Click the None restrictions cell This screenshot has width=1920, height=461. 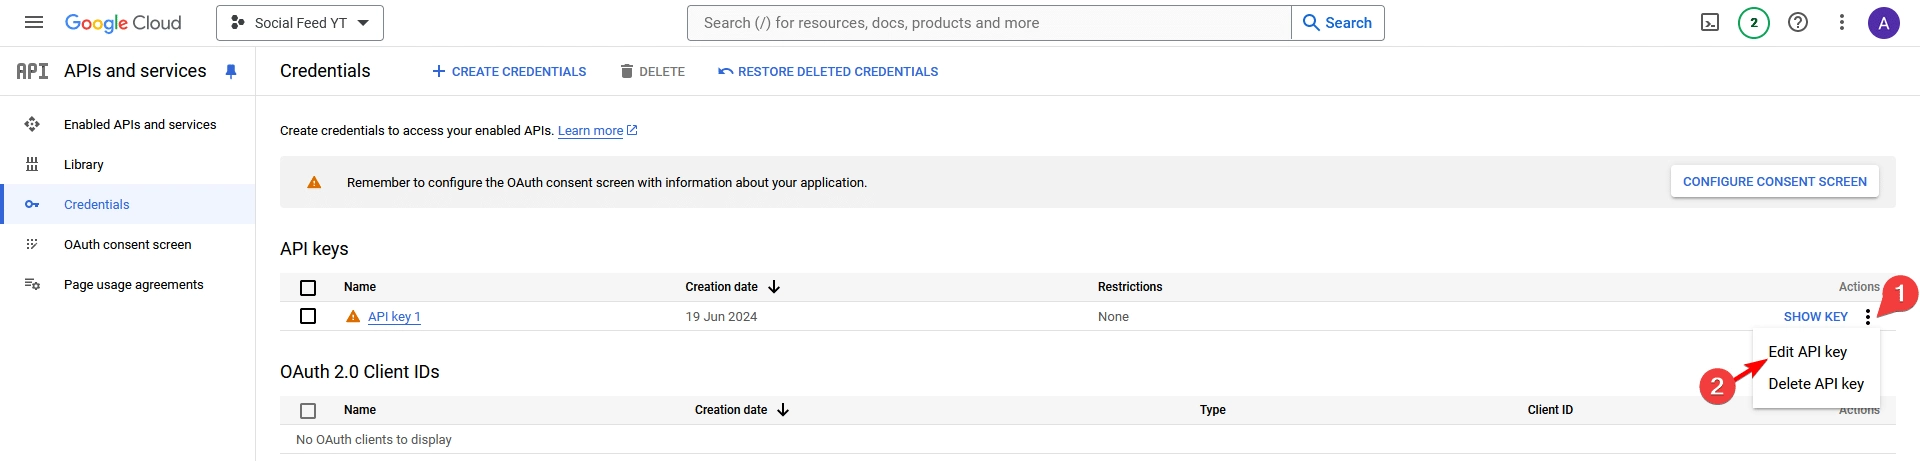[1113, 316]
